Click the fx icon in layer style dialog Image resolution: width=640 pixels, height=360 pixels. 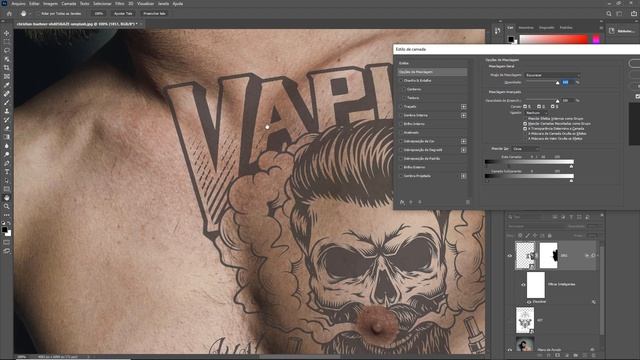[402, 202]
